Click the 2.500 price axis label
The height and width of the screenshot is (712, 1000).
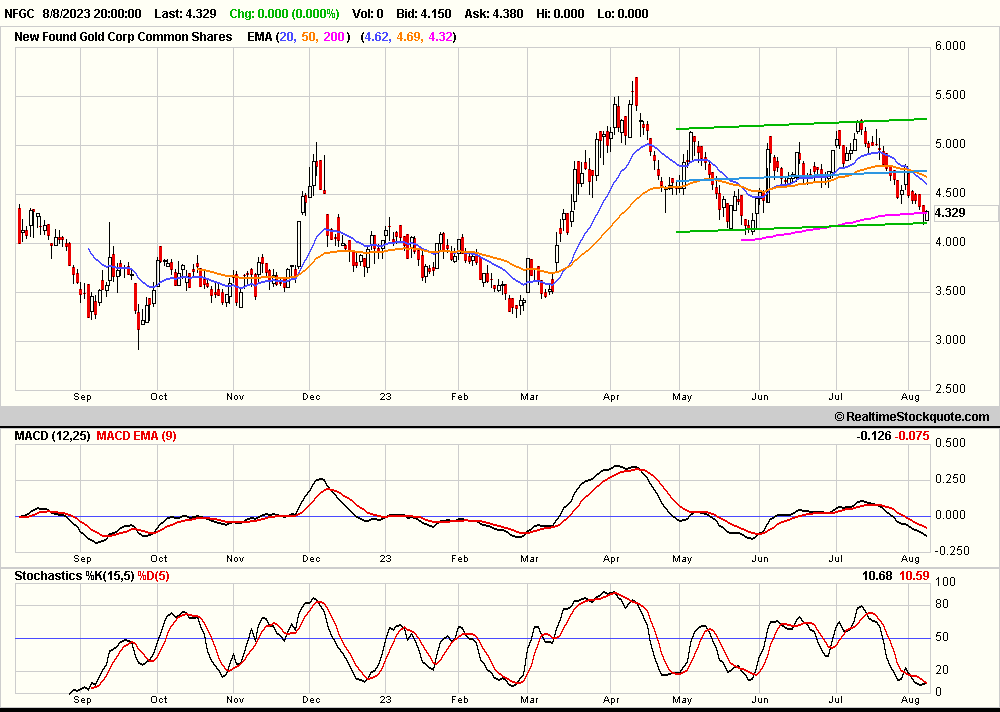950,389
